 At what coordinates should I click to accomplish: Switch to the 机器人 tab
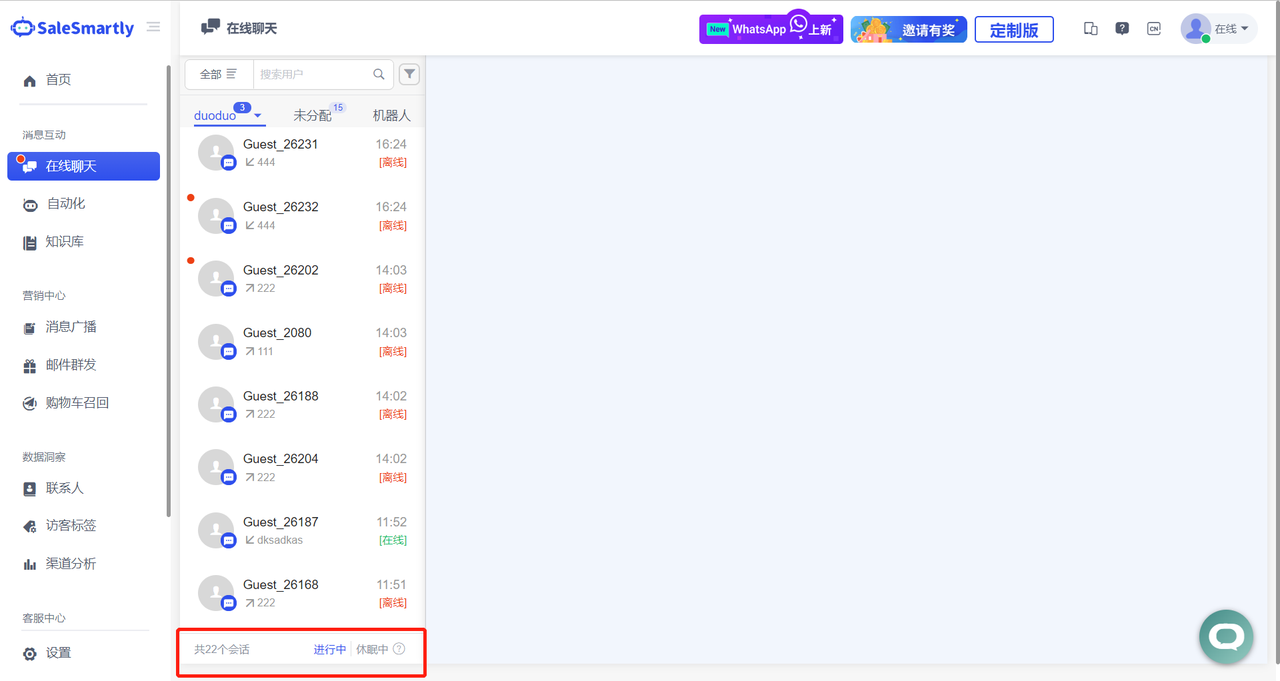coord(391,116)
